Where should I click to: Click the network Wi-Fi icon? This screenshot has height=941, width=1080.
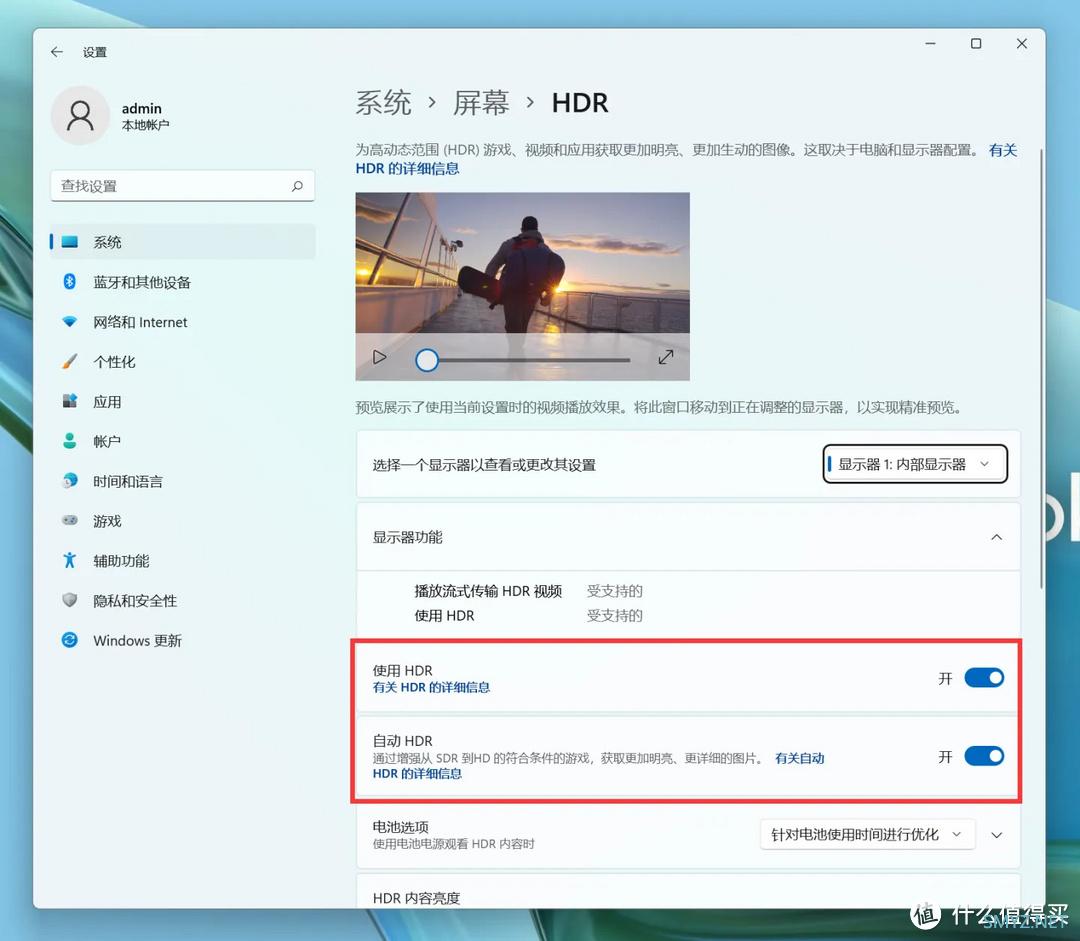[x=70, y=322]
